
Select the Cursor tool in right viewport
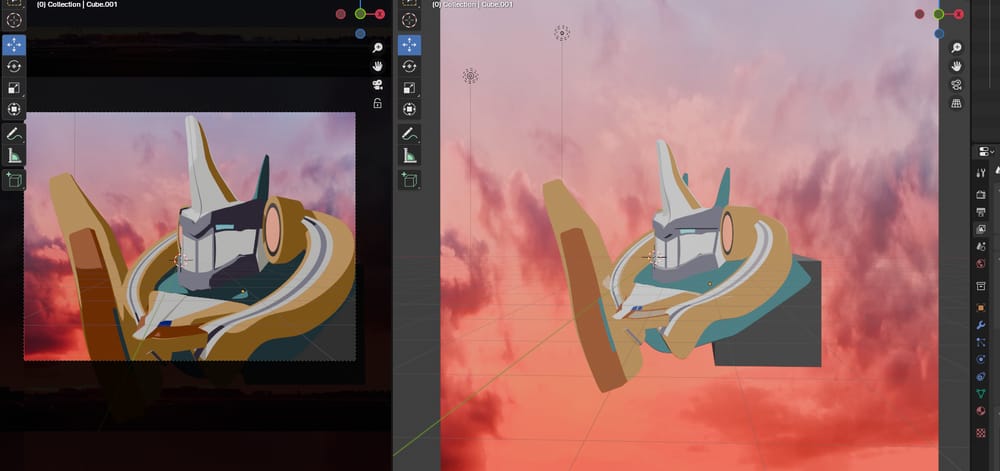(x=409, y=20)
